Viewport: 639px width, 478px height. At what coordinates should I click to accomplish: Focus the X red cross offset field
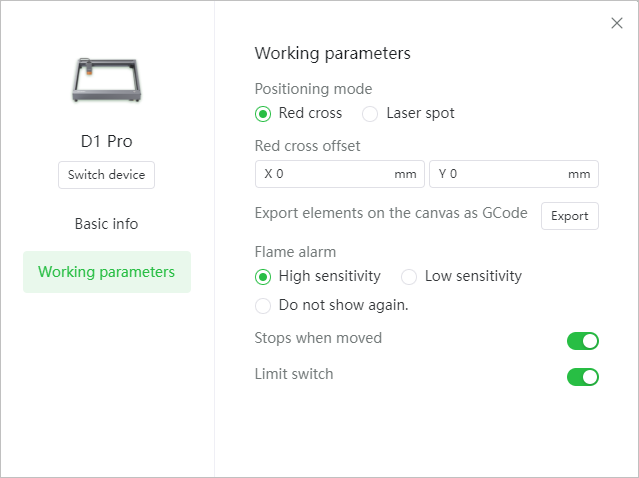339,174
